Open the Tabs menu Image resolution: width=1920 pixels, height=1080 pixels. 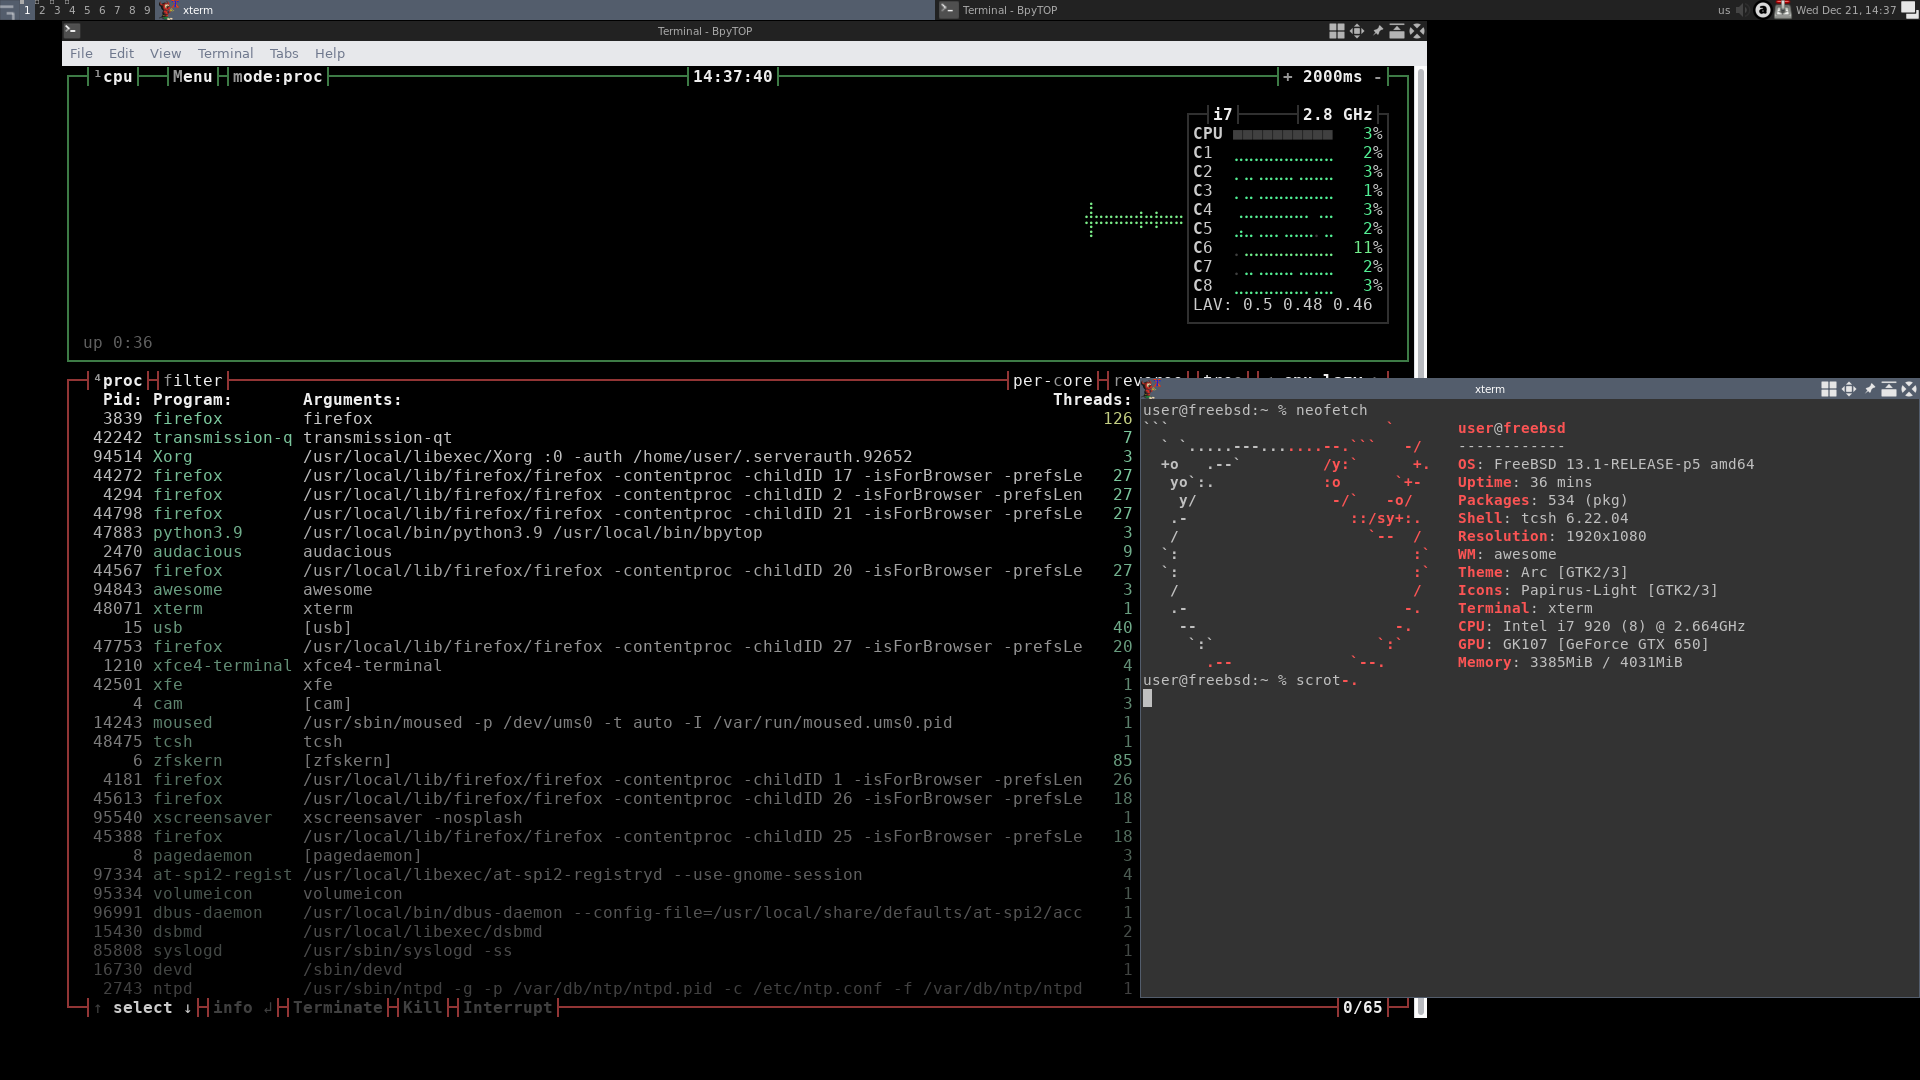(284, 53)
